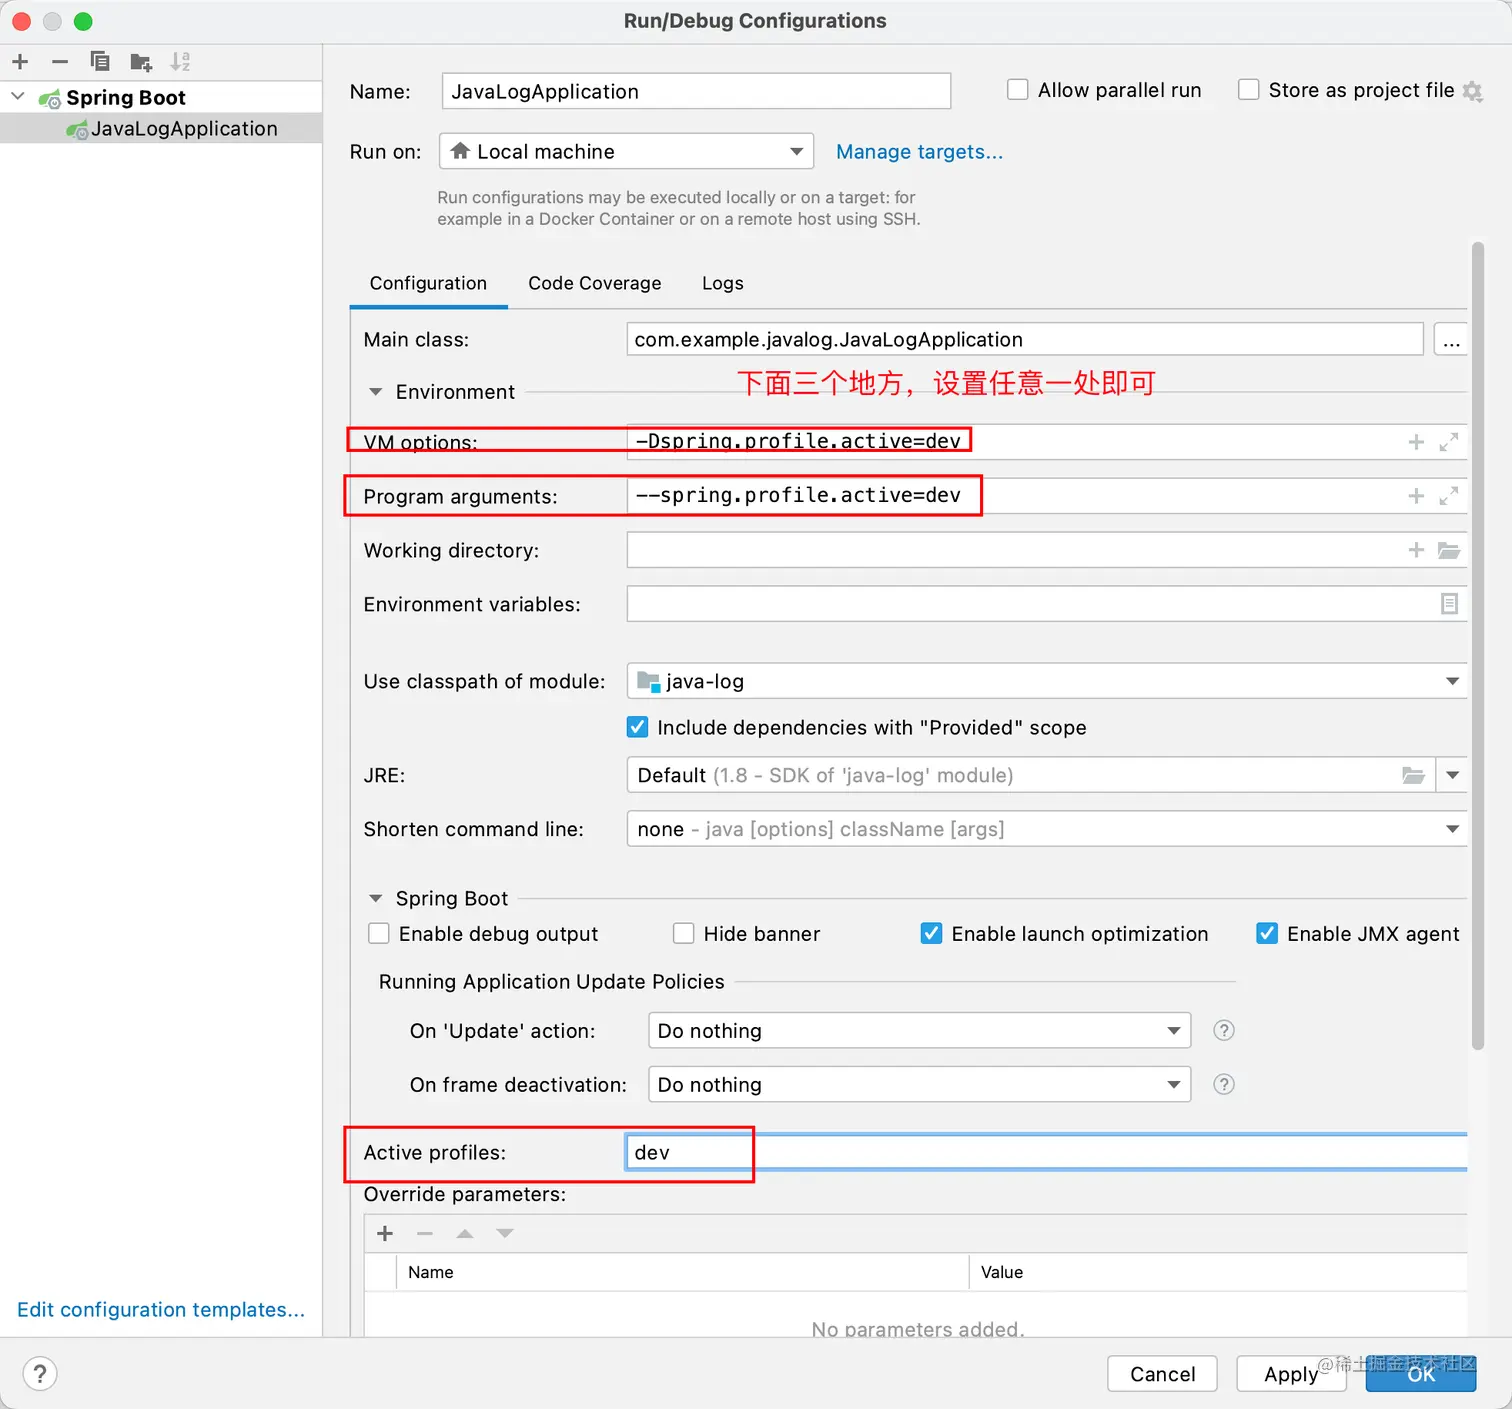Collapse the Spring Boot settings section

(x=376, y=899)
